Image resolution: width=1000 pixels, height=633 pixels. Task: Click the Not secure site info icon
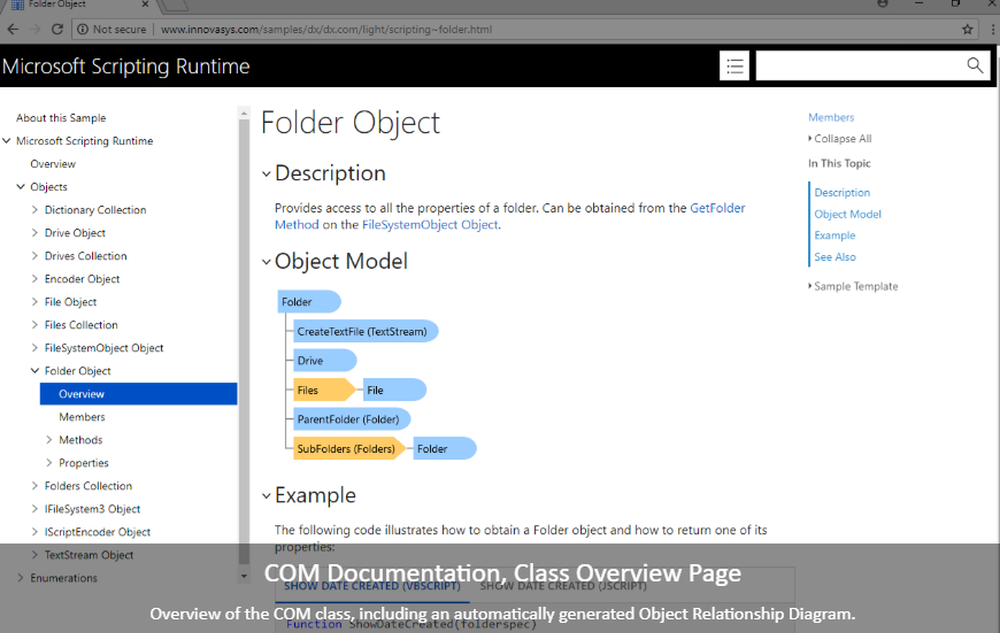[82, 29]
